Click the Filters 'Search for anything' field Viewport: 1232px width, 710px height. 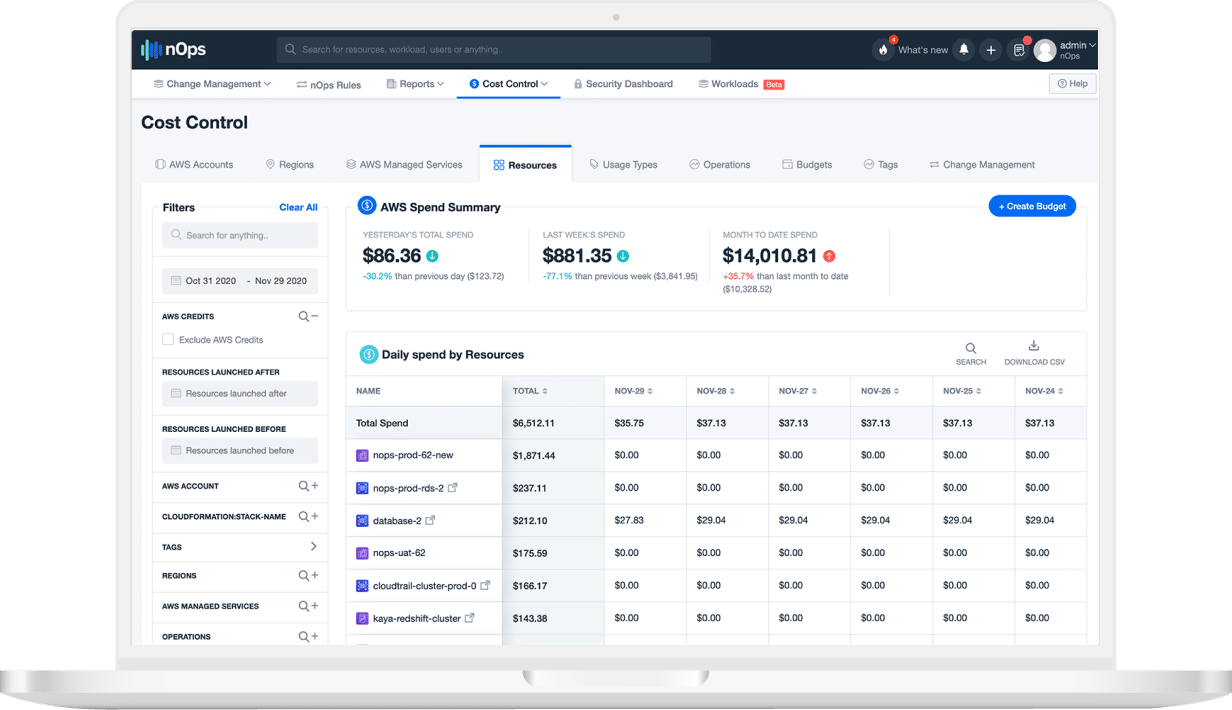pyautogui.click(x=240, y=235)
